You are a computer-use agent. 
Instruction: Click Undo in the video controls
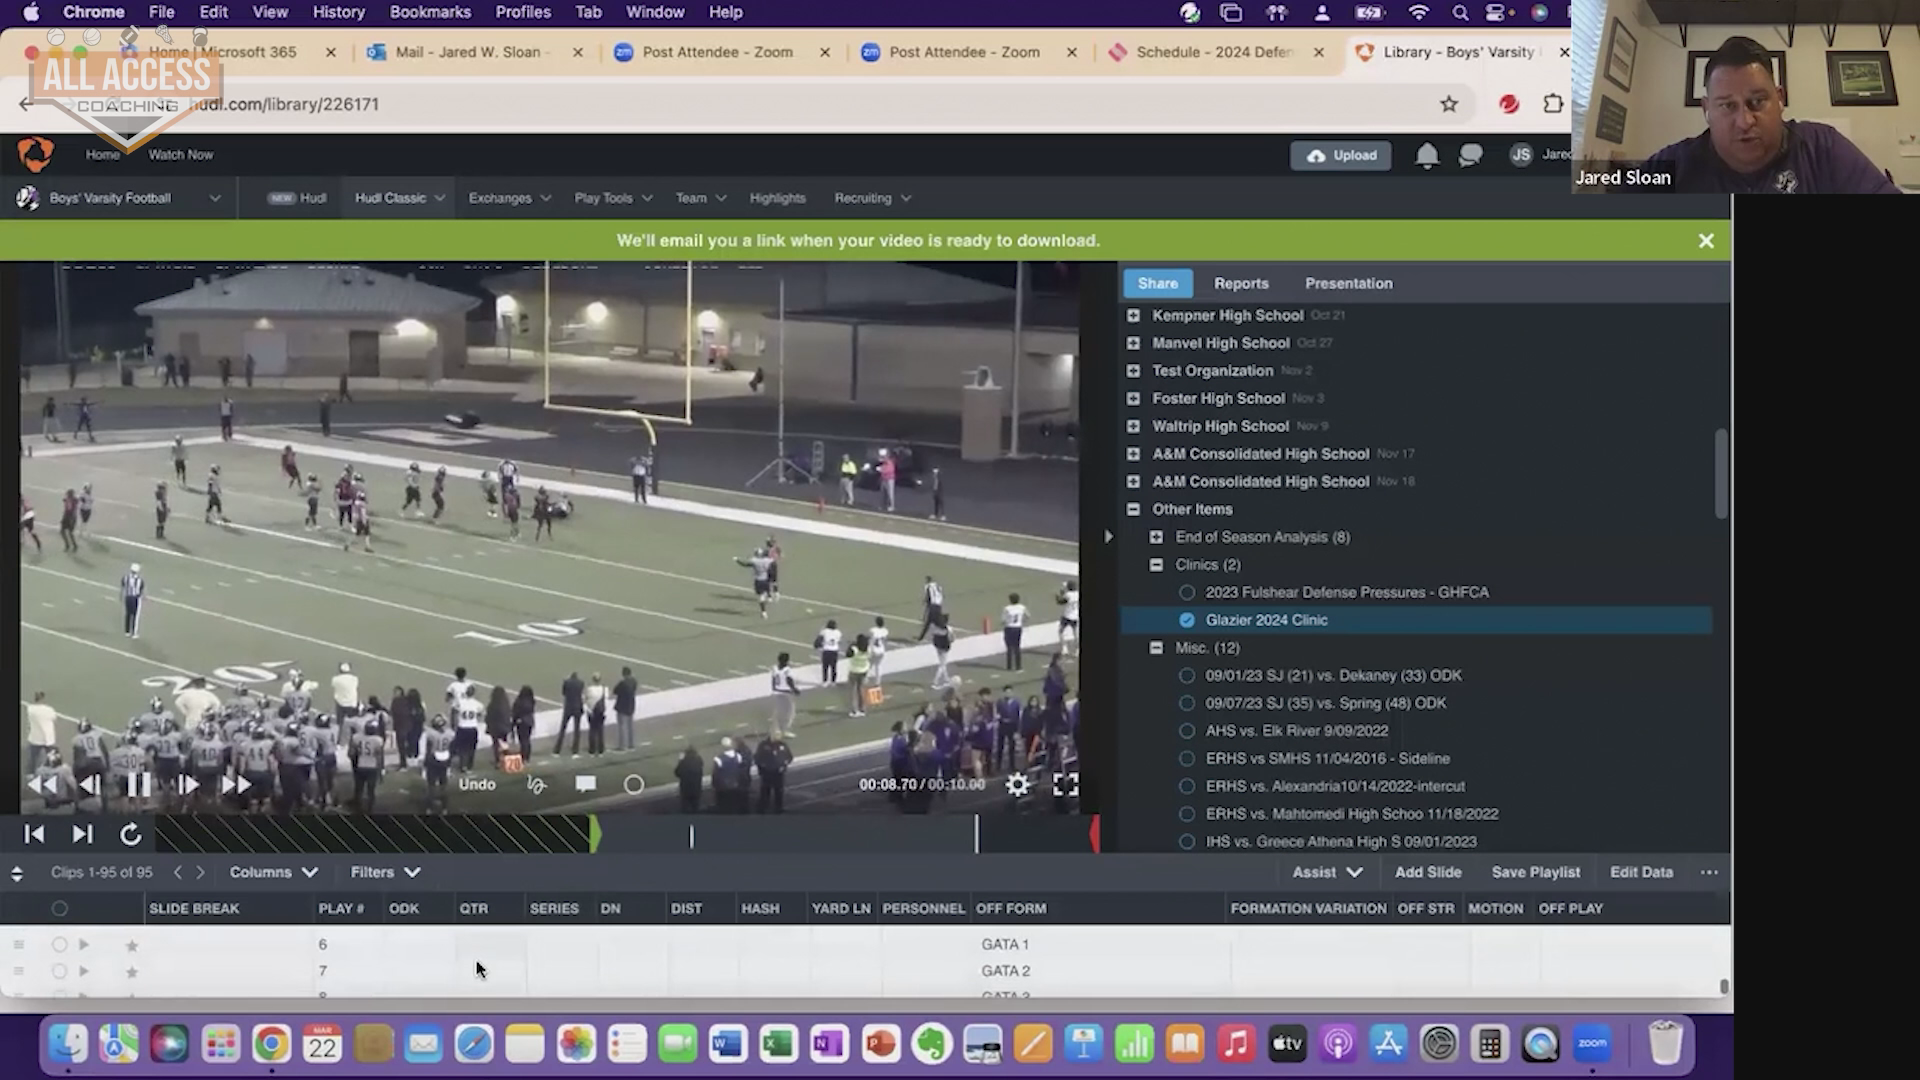pos(477,784)
